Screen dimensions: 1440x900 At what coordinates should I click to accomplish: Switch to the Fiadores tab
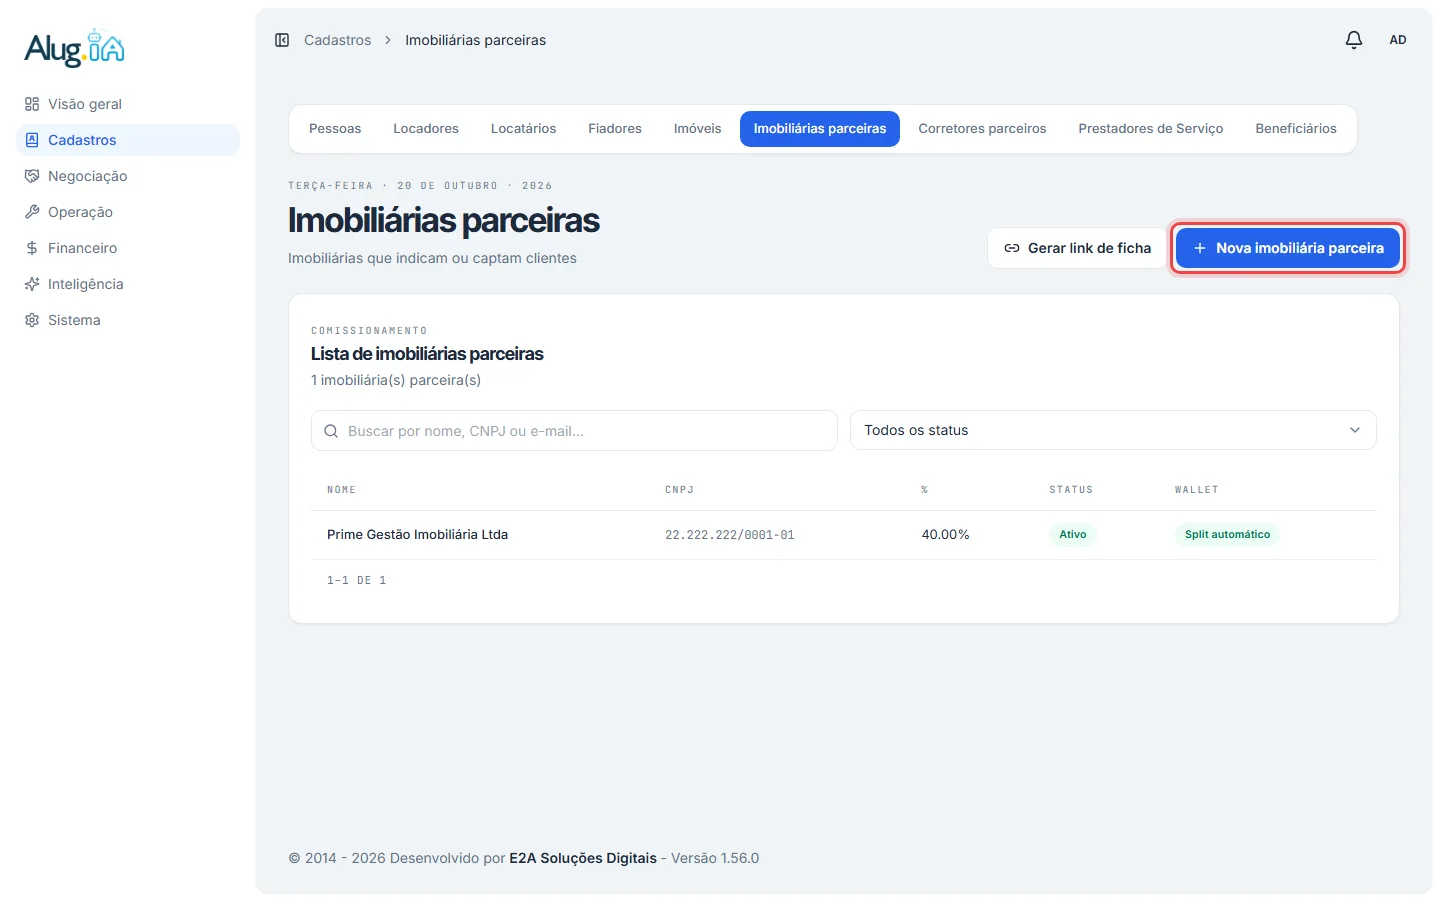coord(615,129)
